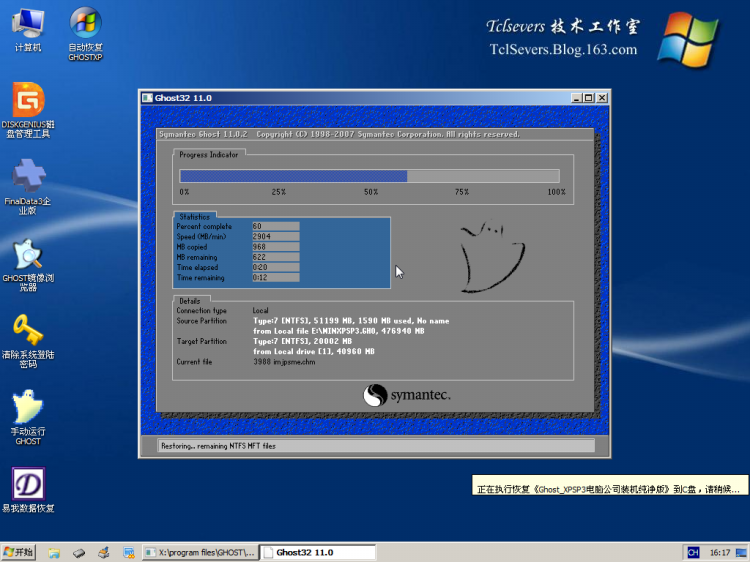Click the Speed value 2904

tap(276, 236)
